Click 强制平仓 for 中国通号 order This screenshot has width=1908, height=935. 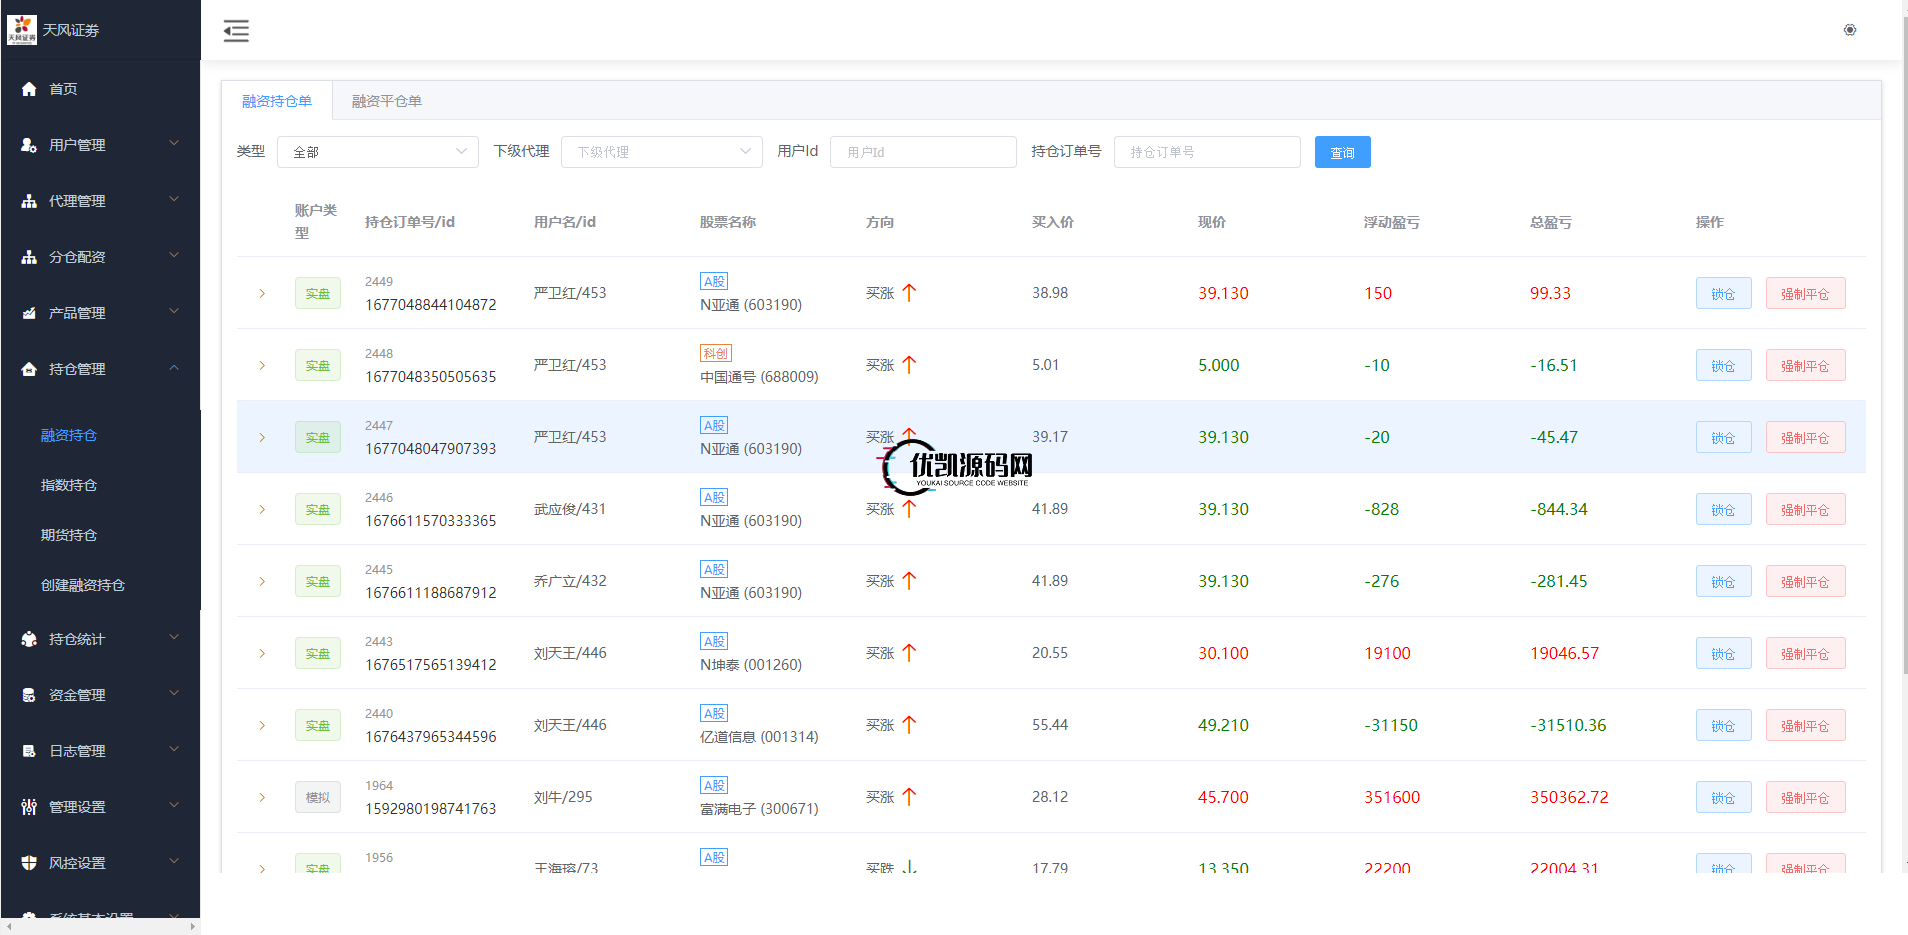[x=1805, y=366]
